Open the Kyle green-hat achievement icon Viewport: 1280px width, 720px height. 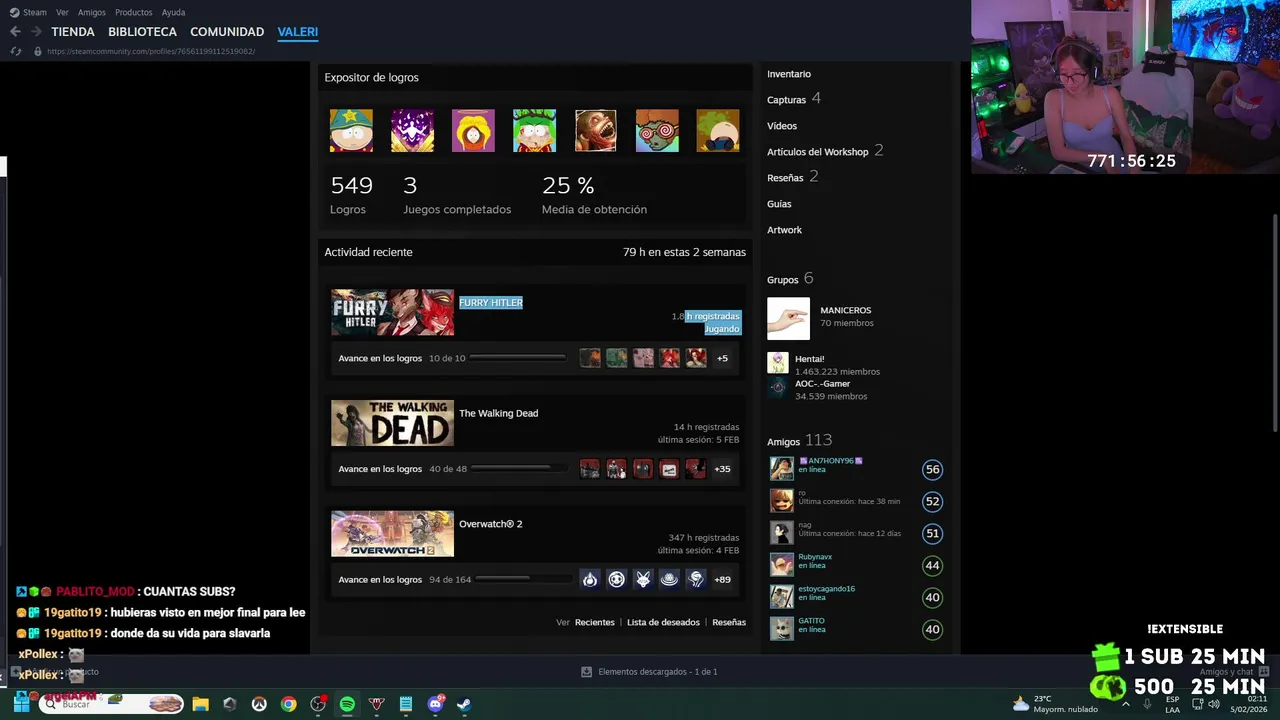click(534, 131)
